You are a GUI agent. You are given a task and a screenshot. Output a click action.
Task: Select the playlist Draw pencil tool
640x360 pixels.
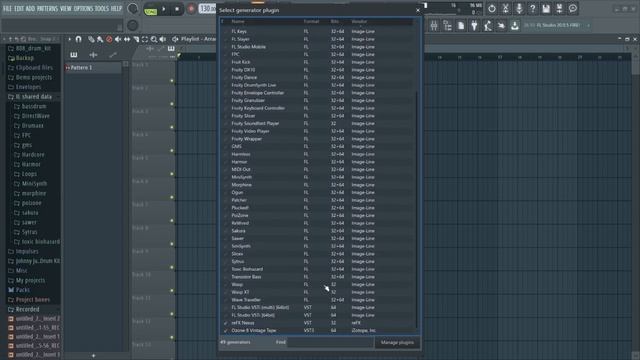click(91, 39)
